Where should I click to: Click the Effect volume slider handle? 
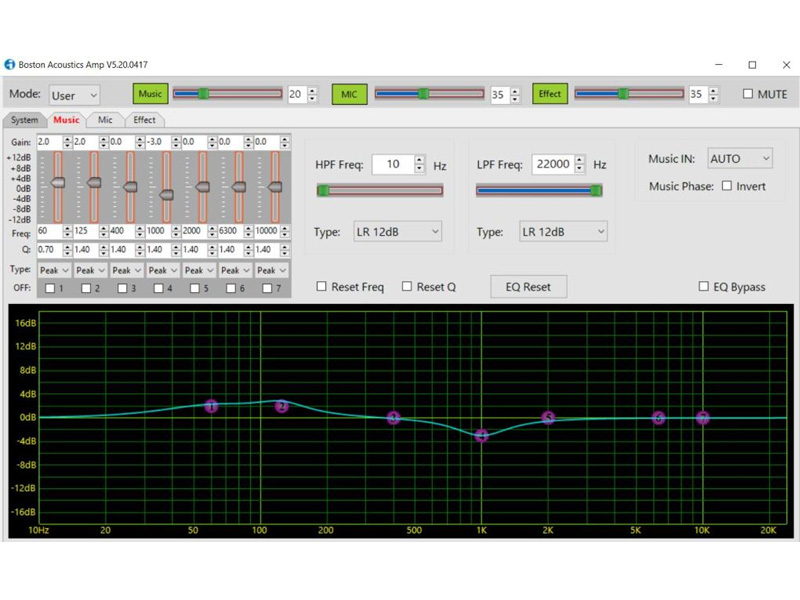pos(623,93)
